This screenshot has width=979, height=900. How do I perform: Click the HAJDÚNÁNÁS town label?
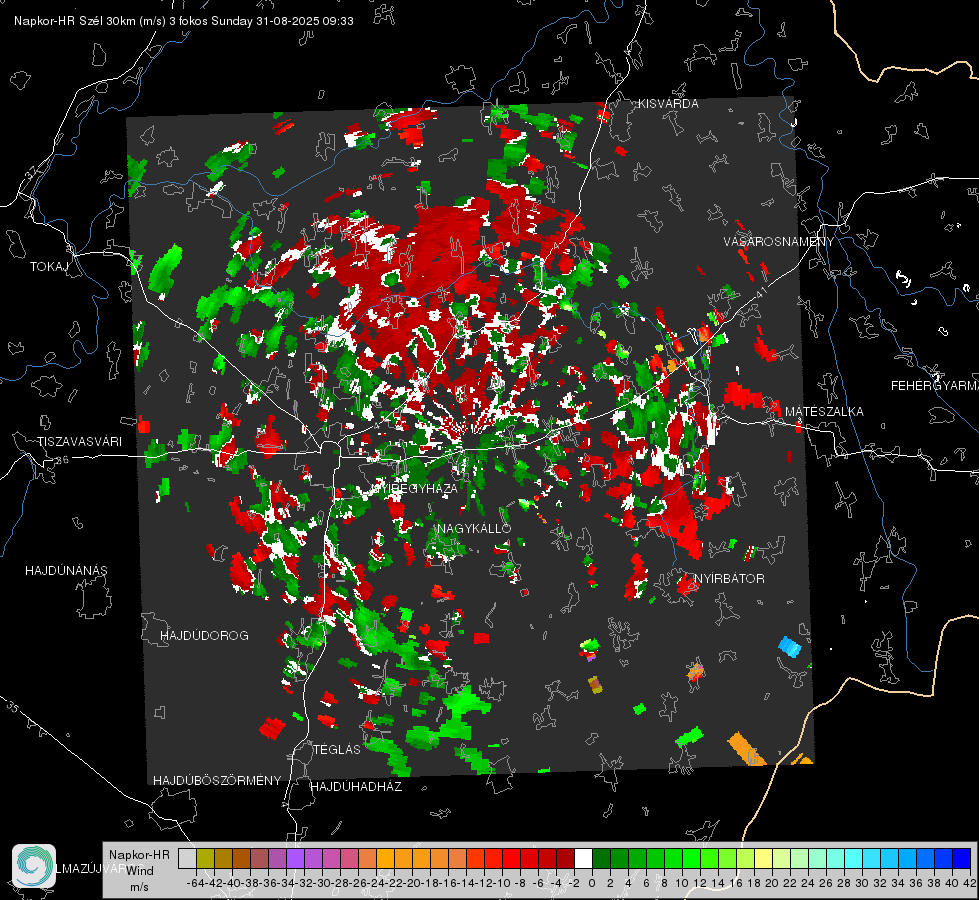click(66, 570)
